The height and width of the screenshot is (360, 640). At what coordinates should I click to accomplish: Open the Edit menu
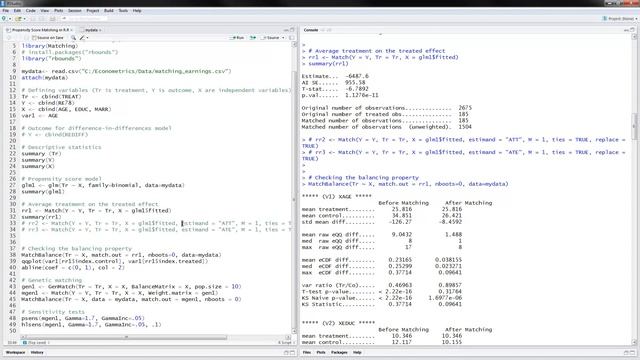(17, 11)
